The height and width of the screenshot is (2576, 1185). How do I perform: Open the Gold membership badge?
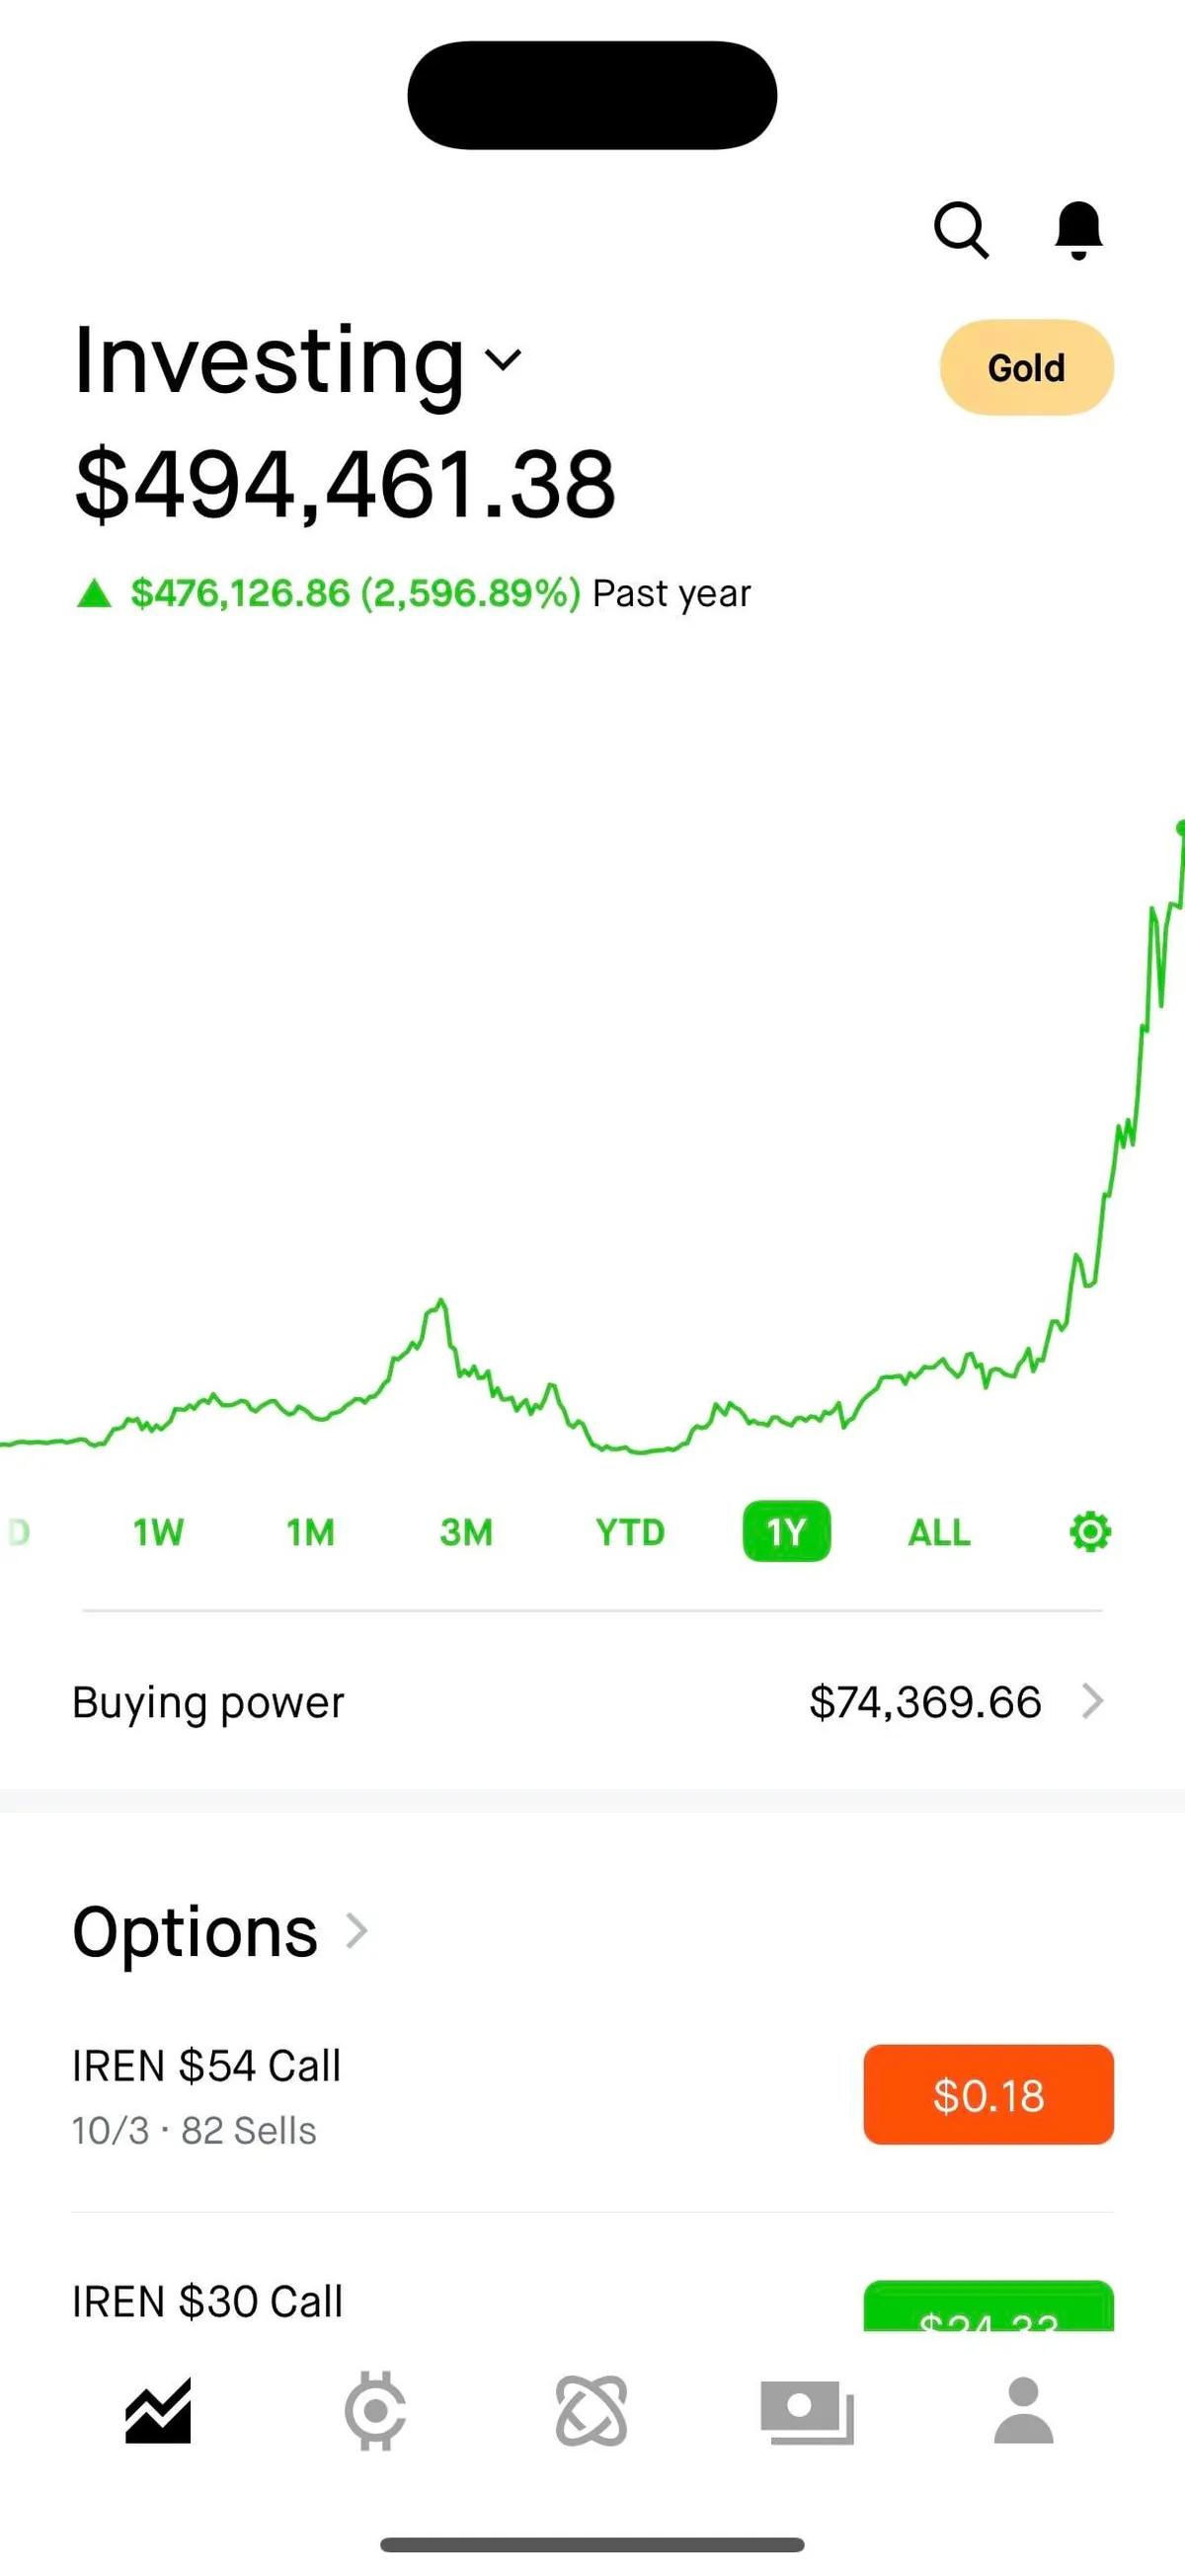click(1026, 368)
